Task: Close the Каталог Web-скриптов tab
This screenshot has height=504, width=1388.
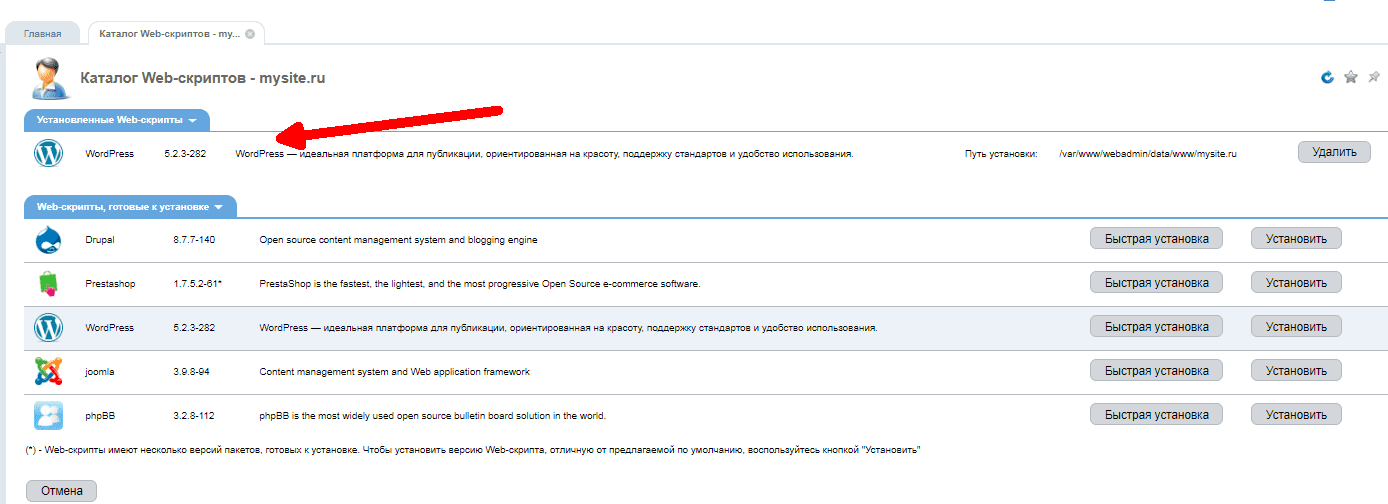Action: click(x=250, y=34)
